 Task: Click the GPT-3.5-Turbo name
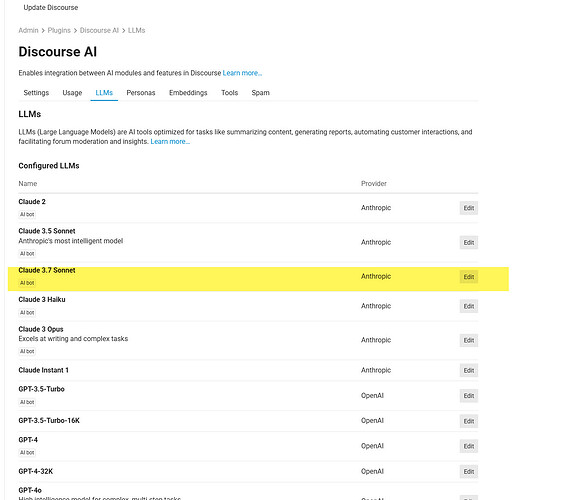[41, 389]
